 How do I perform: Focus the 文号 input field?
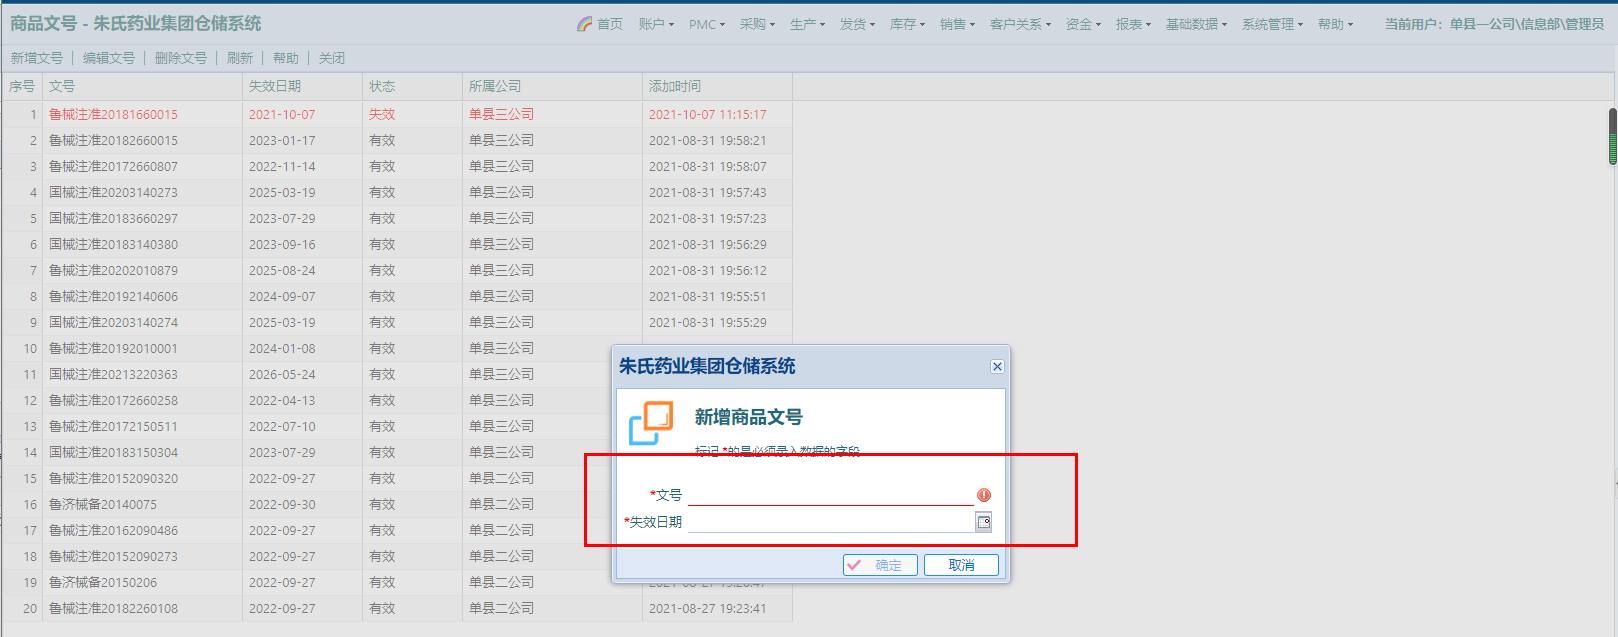(x=830, y=495)
